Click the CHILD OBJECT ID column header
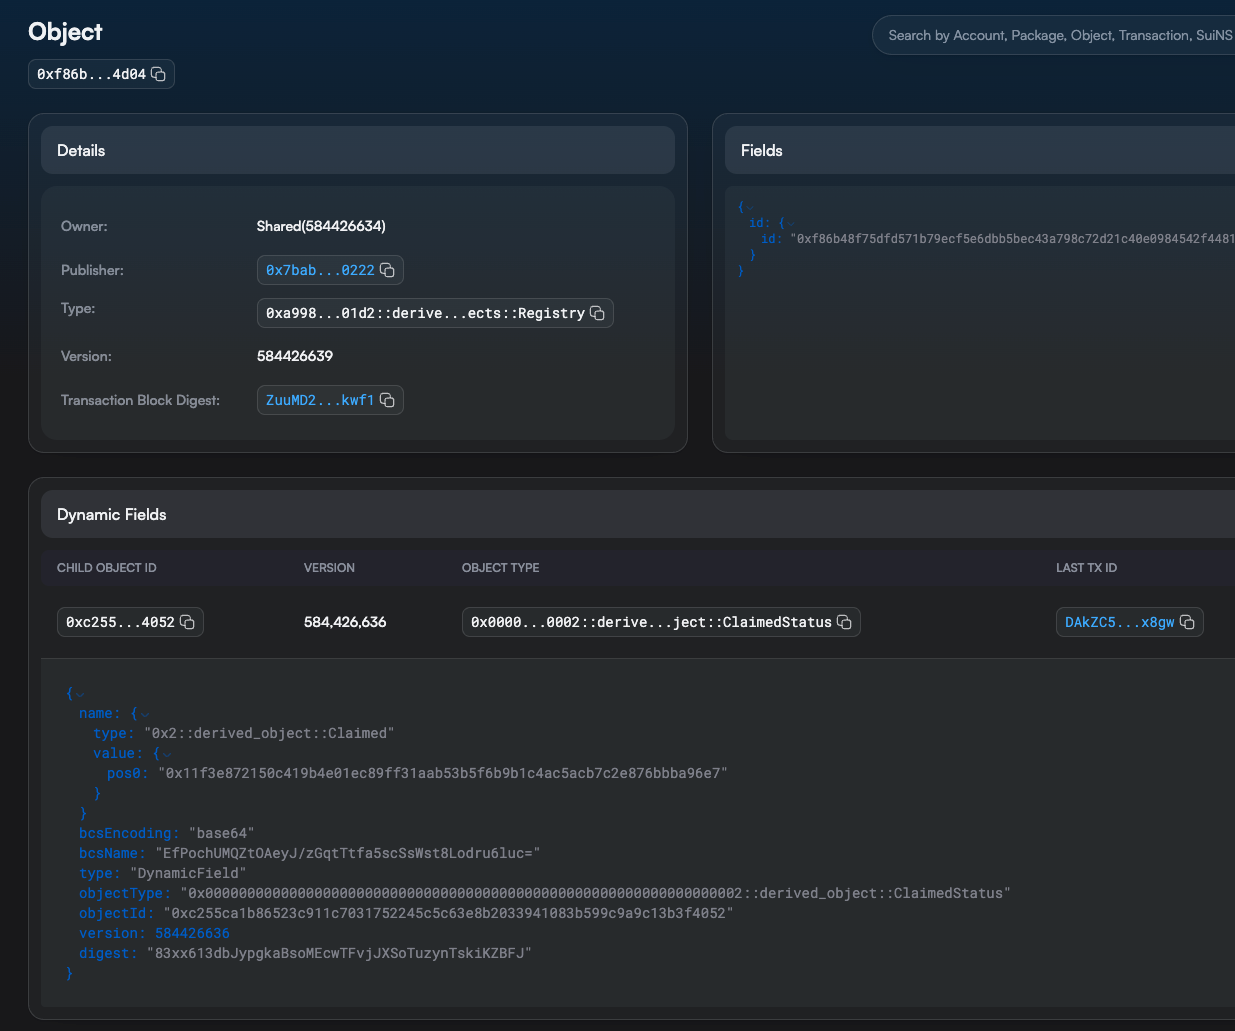This screenshot has width=1235, height=1031. [x=107, y=568]
